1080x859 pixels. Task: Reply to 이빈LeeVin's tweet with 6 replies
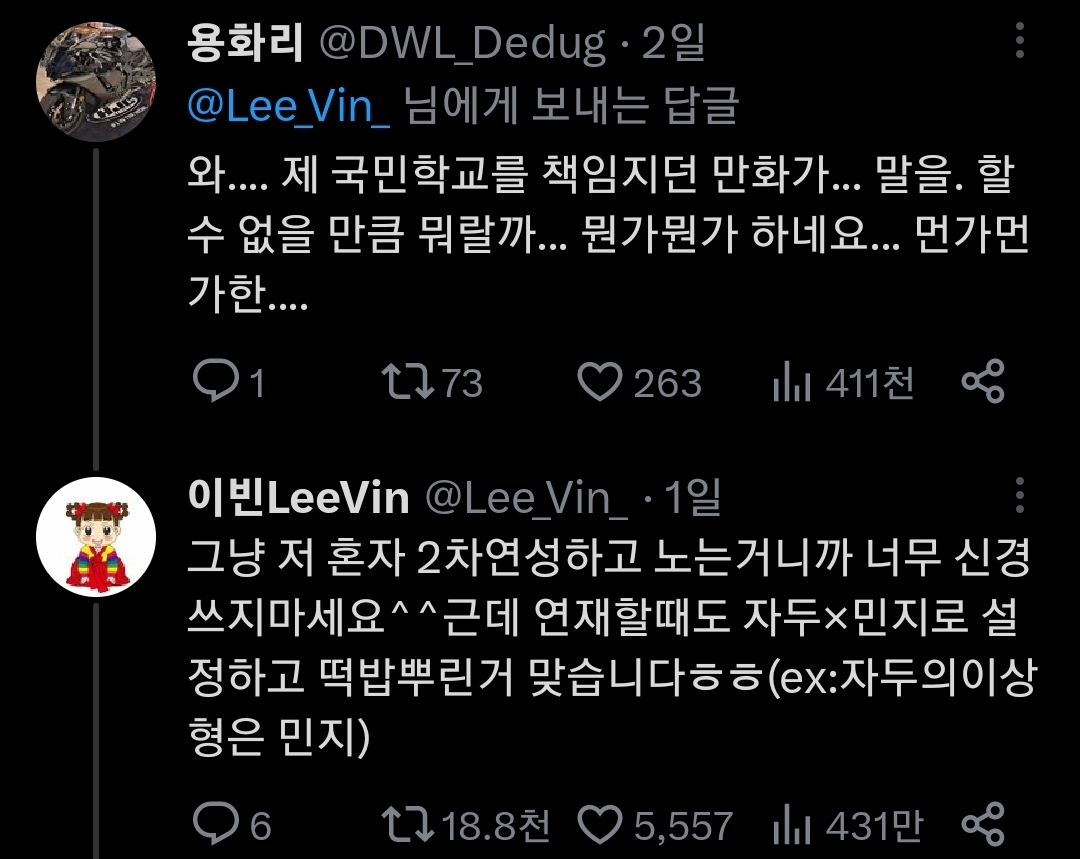tap(216, 823)
